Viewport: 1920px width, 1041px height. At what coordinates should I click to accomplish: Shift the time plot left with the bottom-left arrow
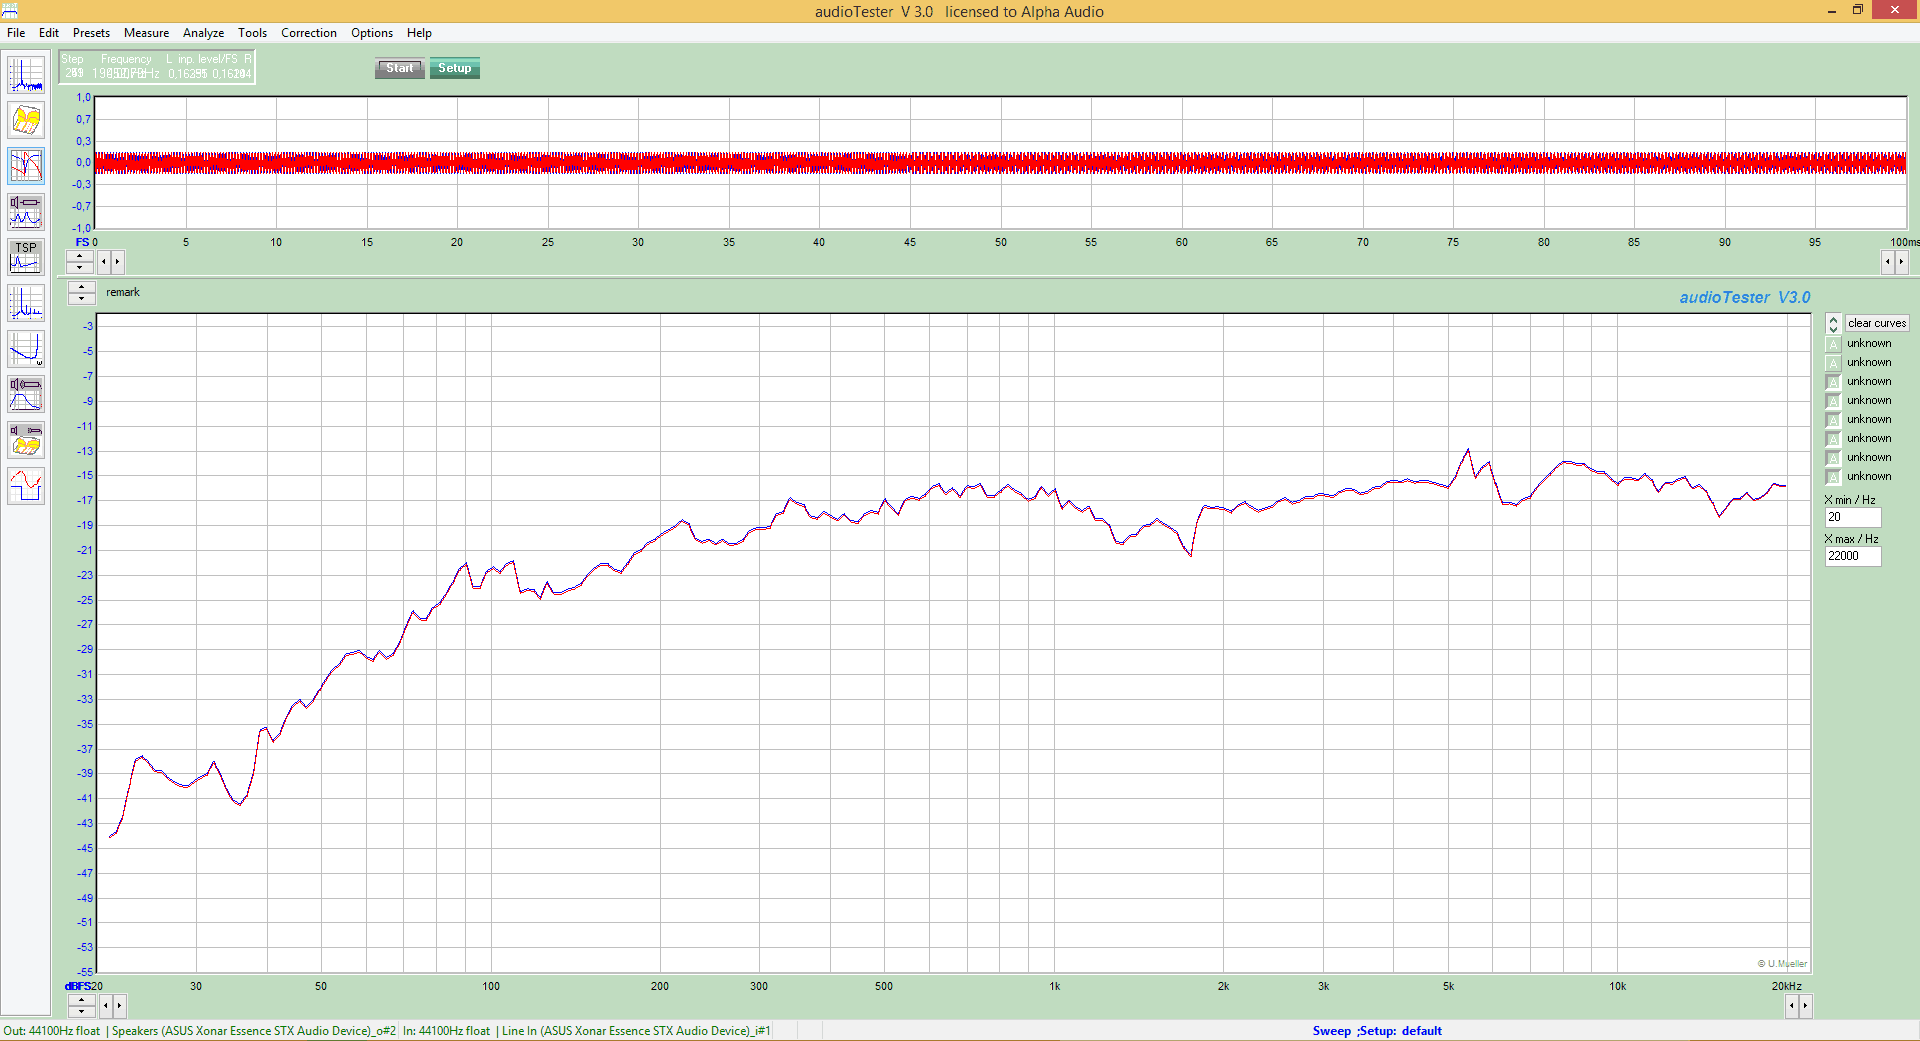(104, 261)
